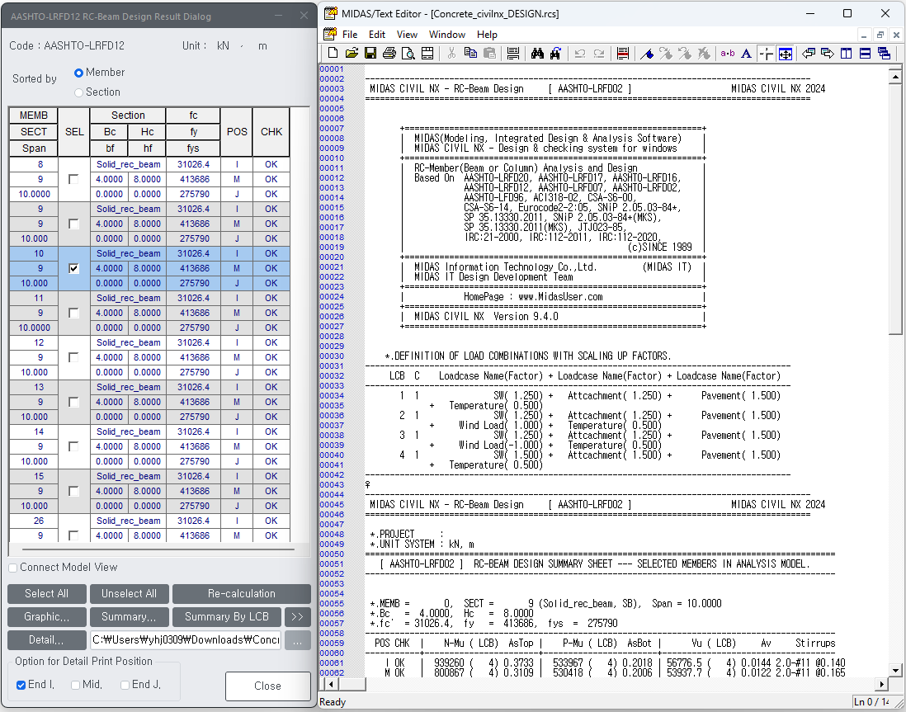Viewport: 906px width, 712px height.
Task: Tile windows vertically from the toolbar
Action: pos(846,54)
